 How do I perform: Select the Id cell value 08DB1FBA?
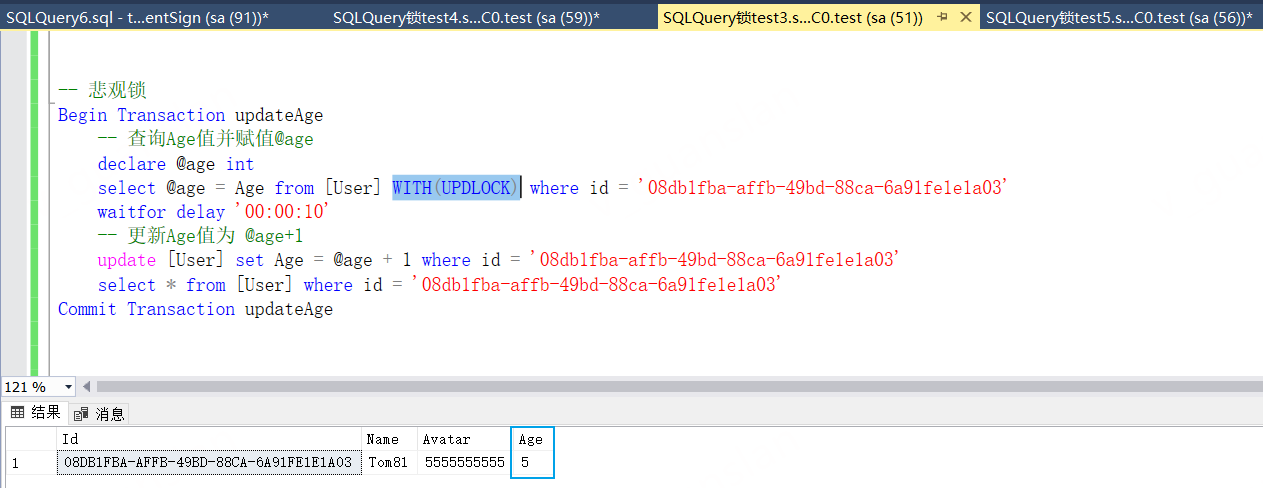pyautogui.click(x=208, y=463)
